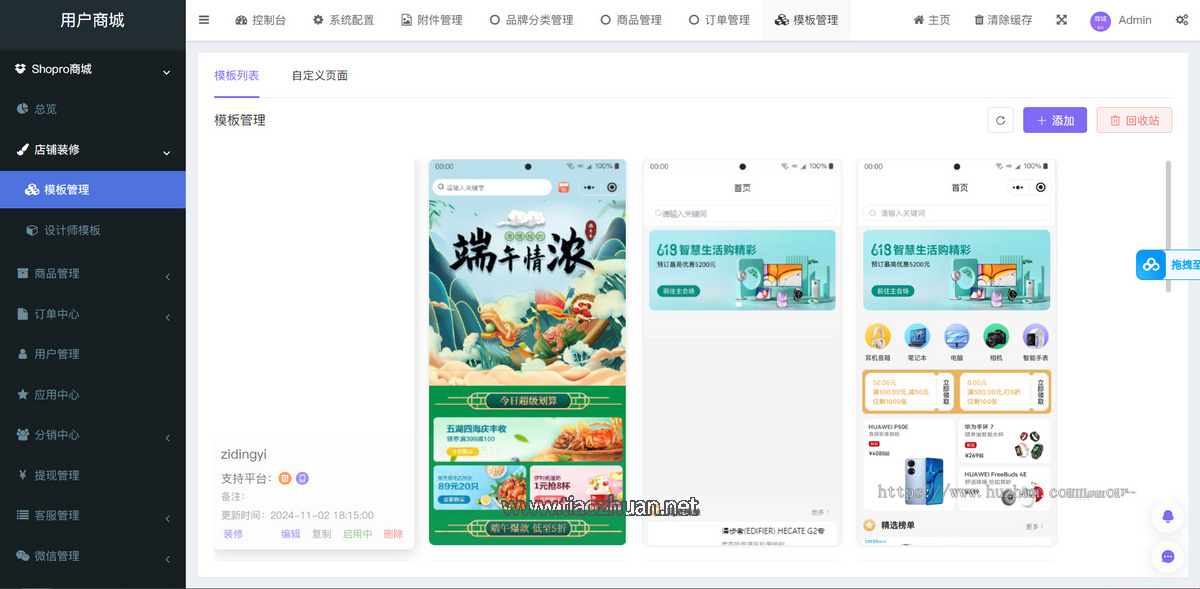Toggle fullscreen with the expand icon in top bar
Image resolution: width=1200 pixels, height=589 pixels.
pyautogui.click(x=1061, y=19)
